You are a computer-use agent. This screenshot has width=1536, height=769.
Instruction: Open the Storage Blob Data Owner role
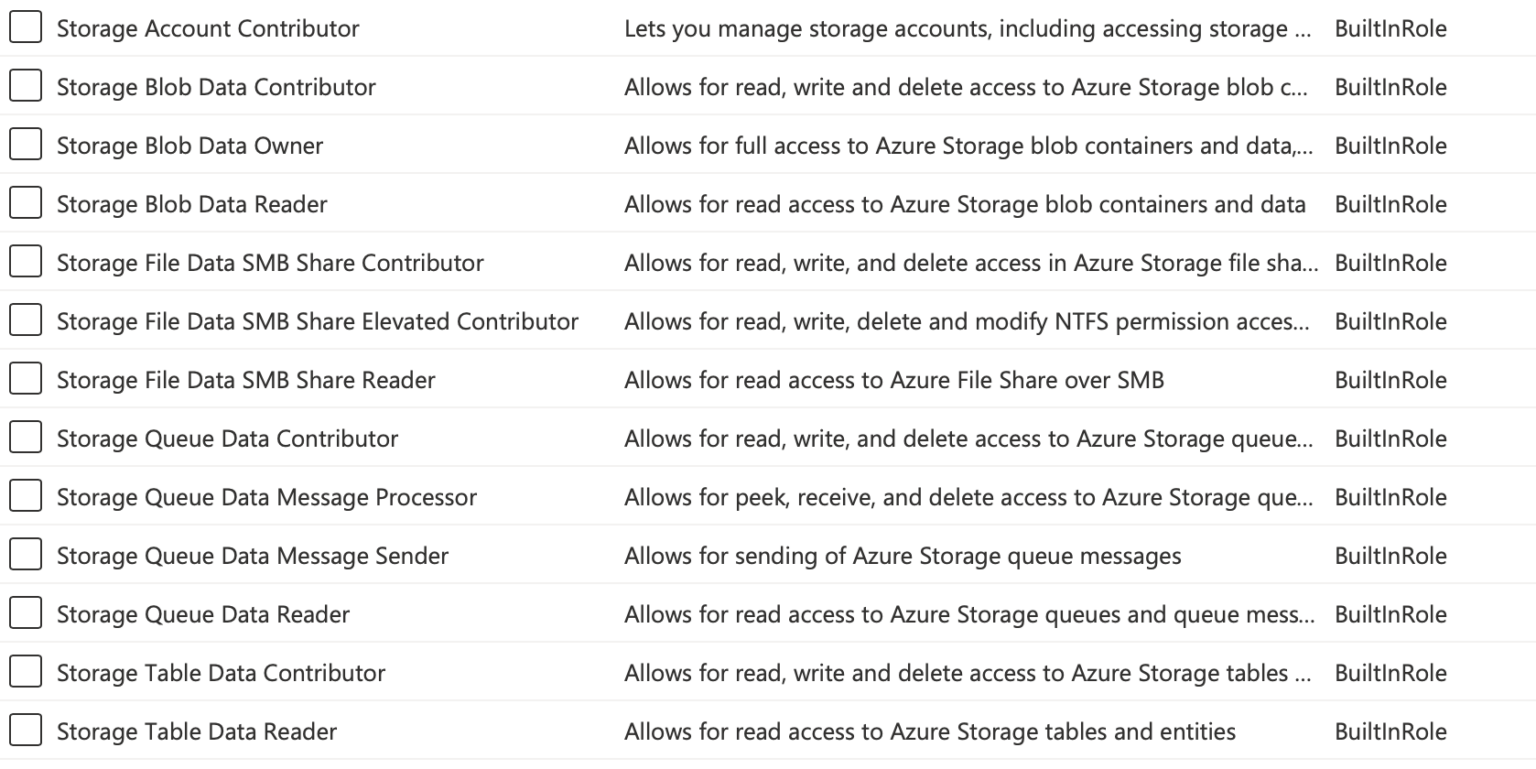point(190,144)
